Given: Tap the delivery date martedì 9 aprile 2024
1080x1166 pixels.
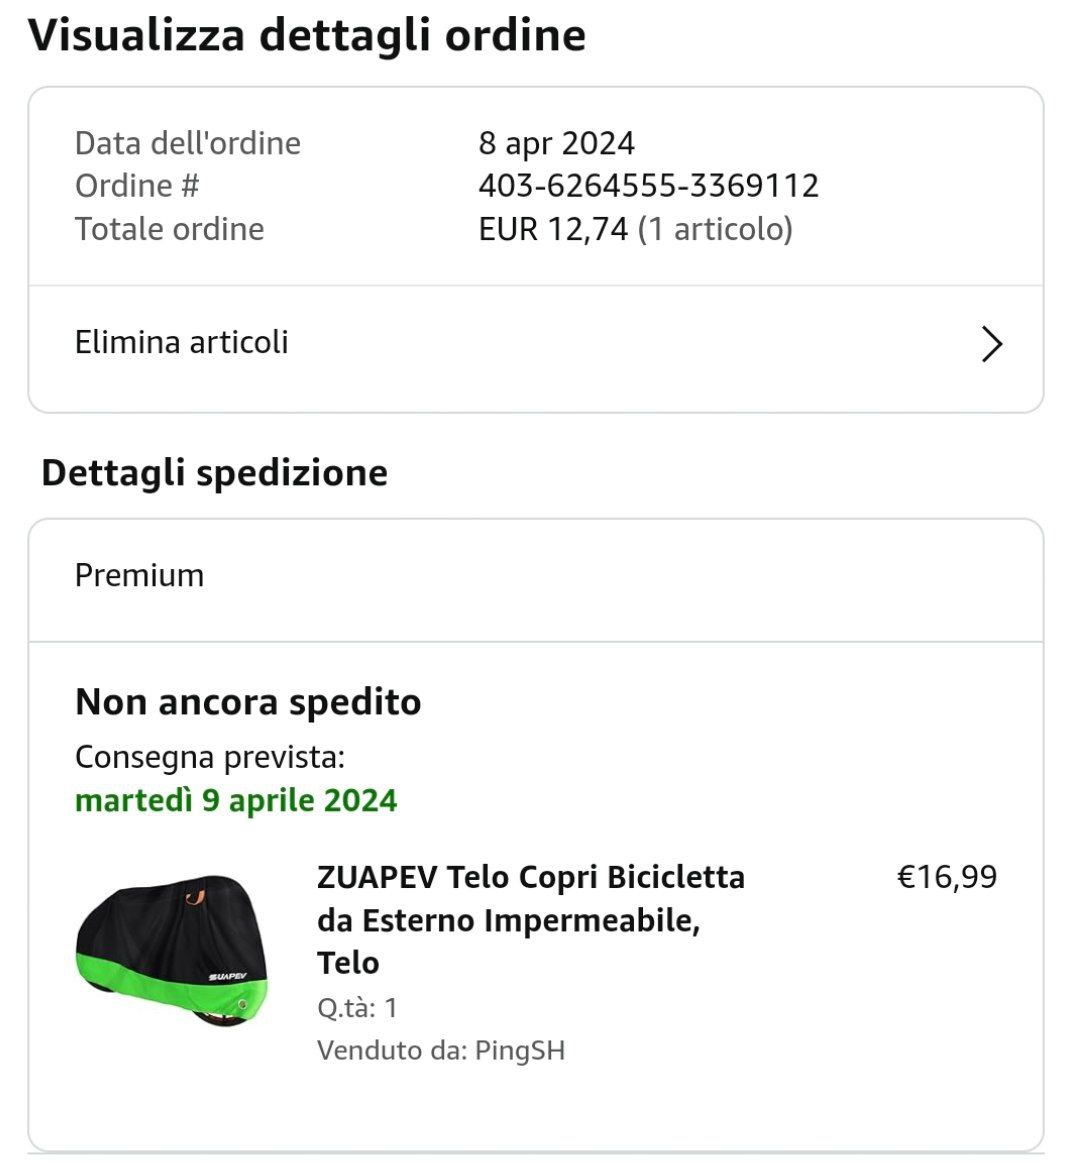Looking at the screenshot, I should 237,800.
